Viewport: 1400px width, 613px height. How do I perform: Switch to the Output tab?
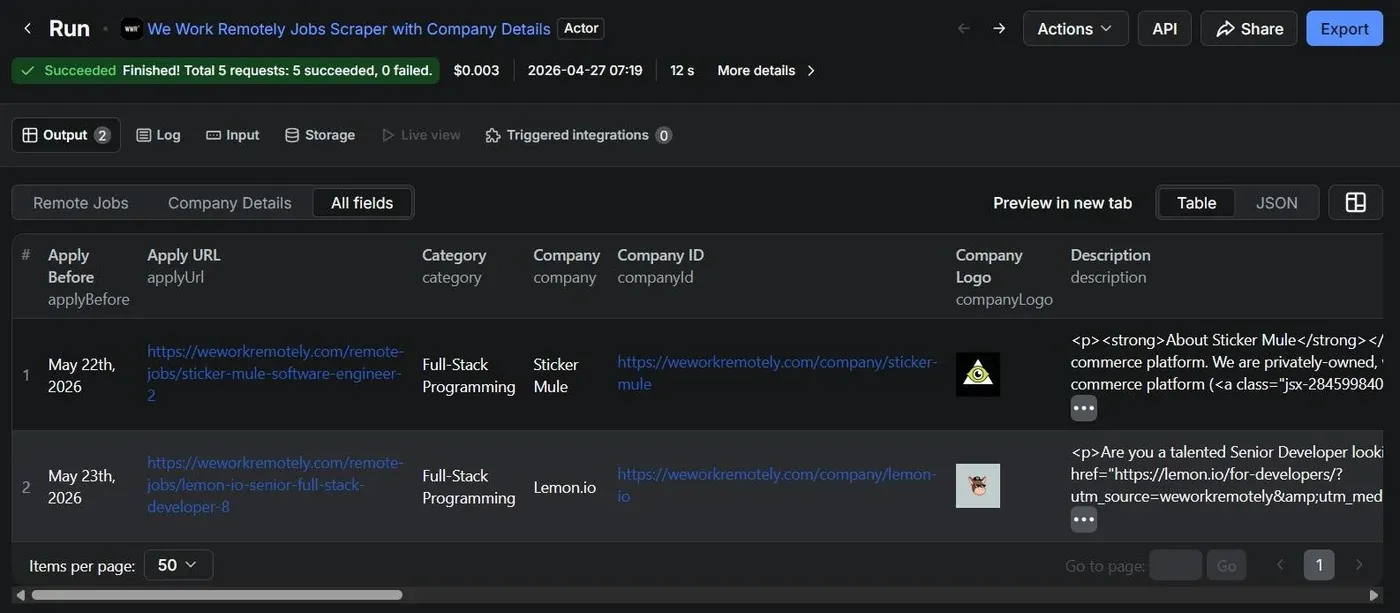66,135
